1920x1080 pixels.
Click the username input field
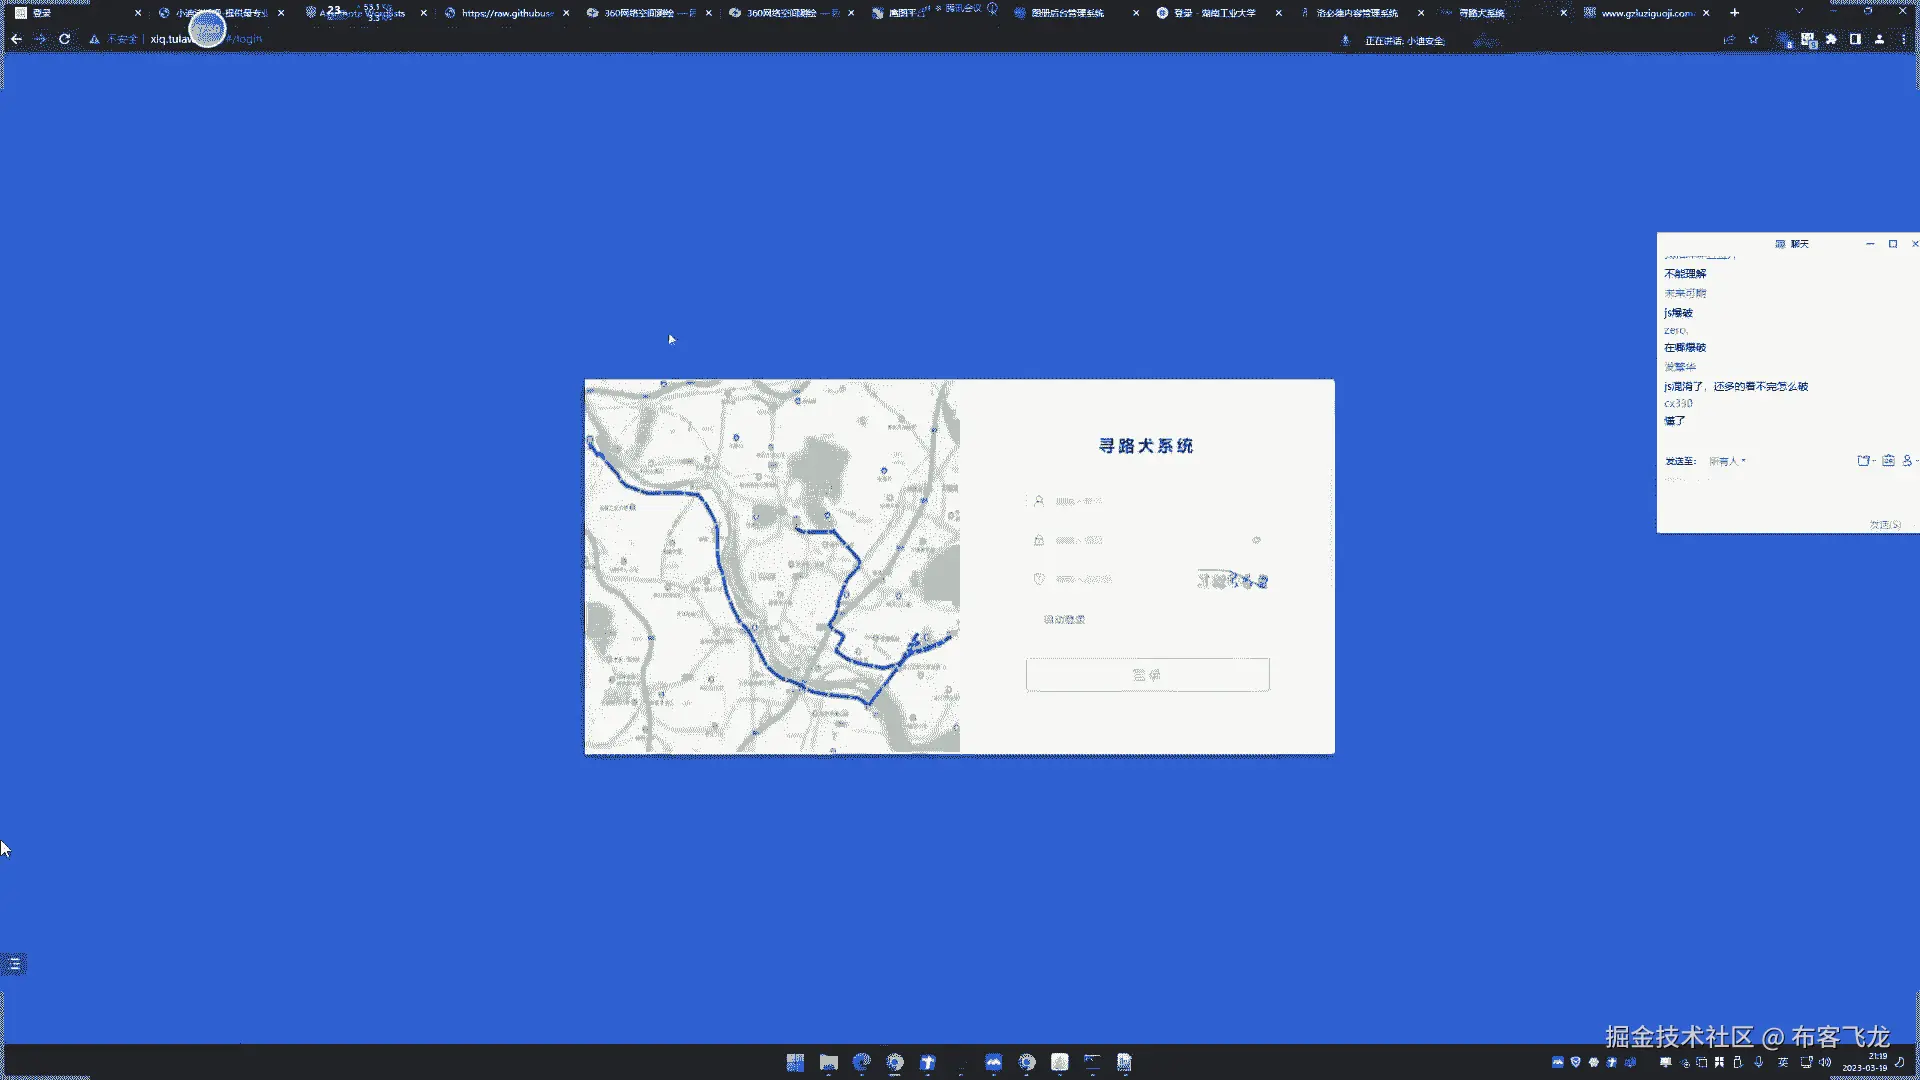click(x=1140, y=501)
